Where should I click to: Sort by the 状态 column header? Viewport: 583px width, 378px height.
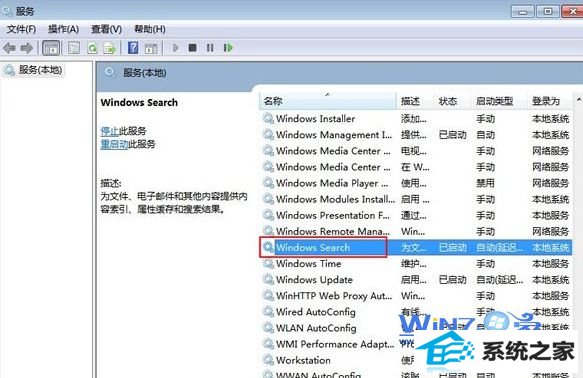point(453,101)
